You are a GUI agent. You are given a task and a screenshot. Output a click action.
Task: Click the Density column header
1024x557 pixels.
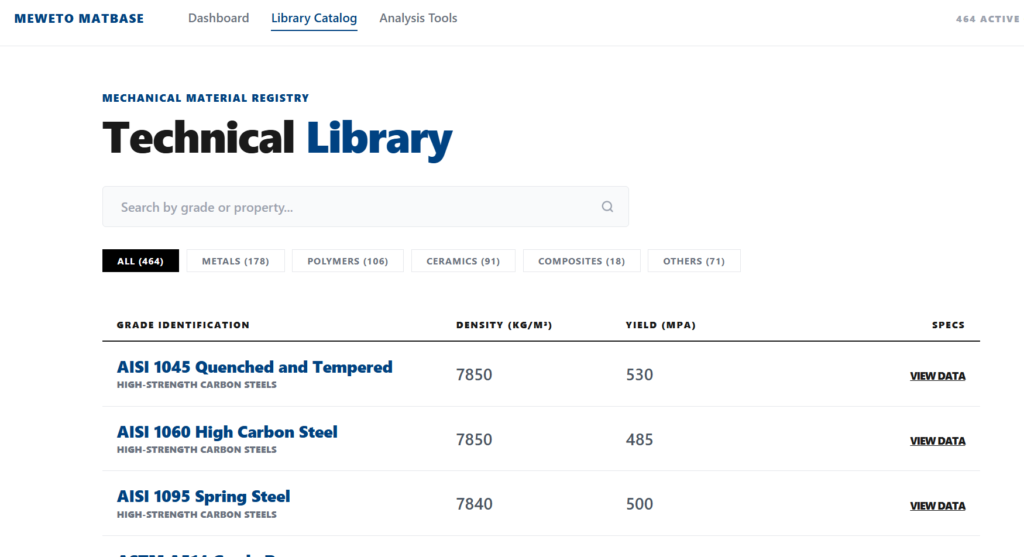point(504,325)
